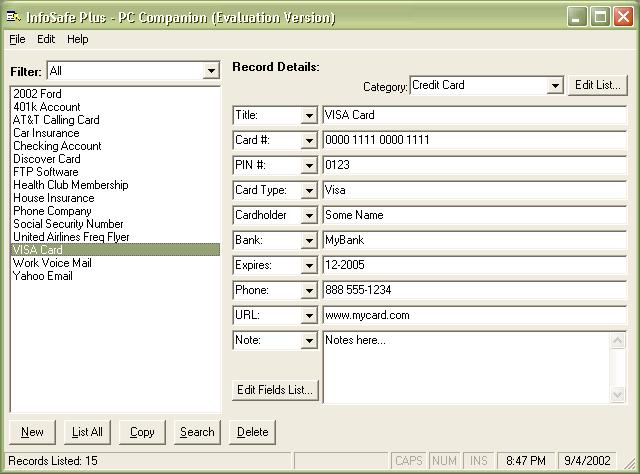This screenshot has height=474, width=640.
Task: Click the Delete button
Action: [252, 432]
